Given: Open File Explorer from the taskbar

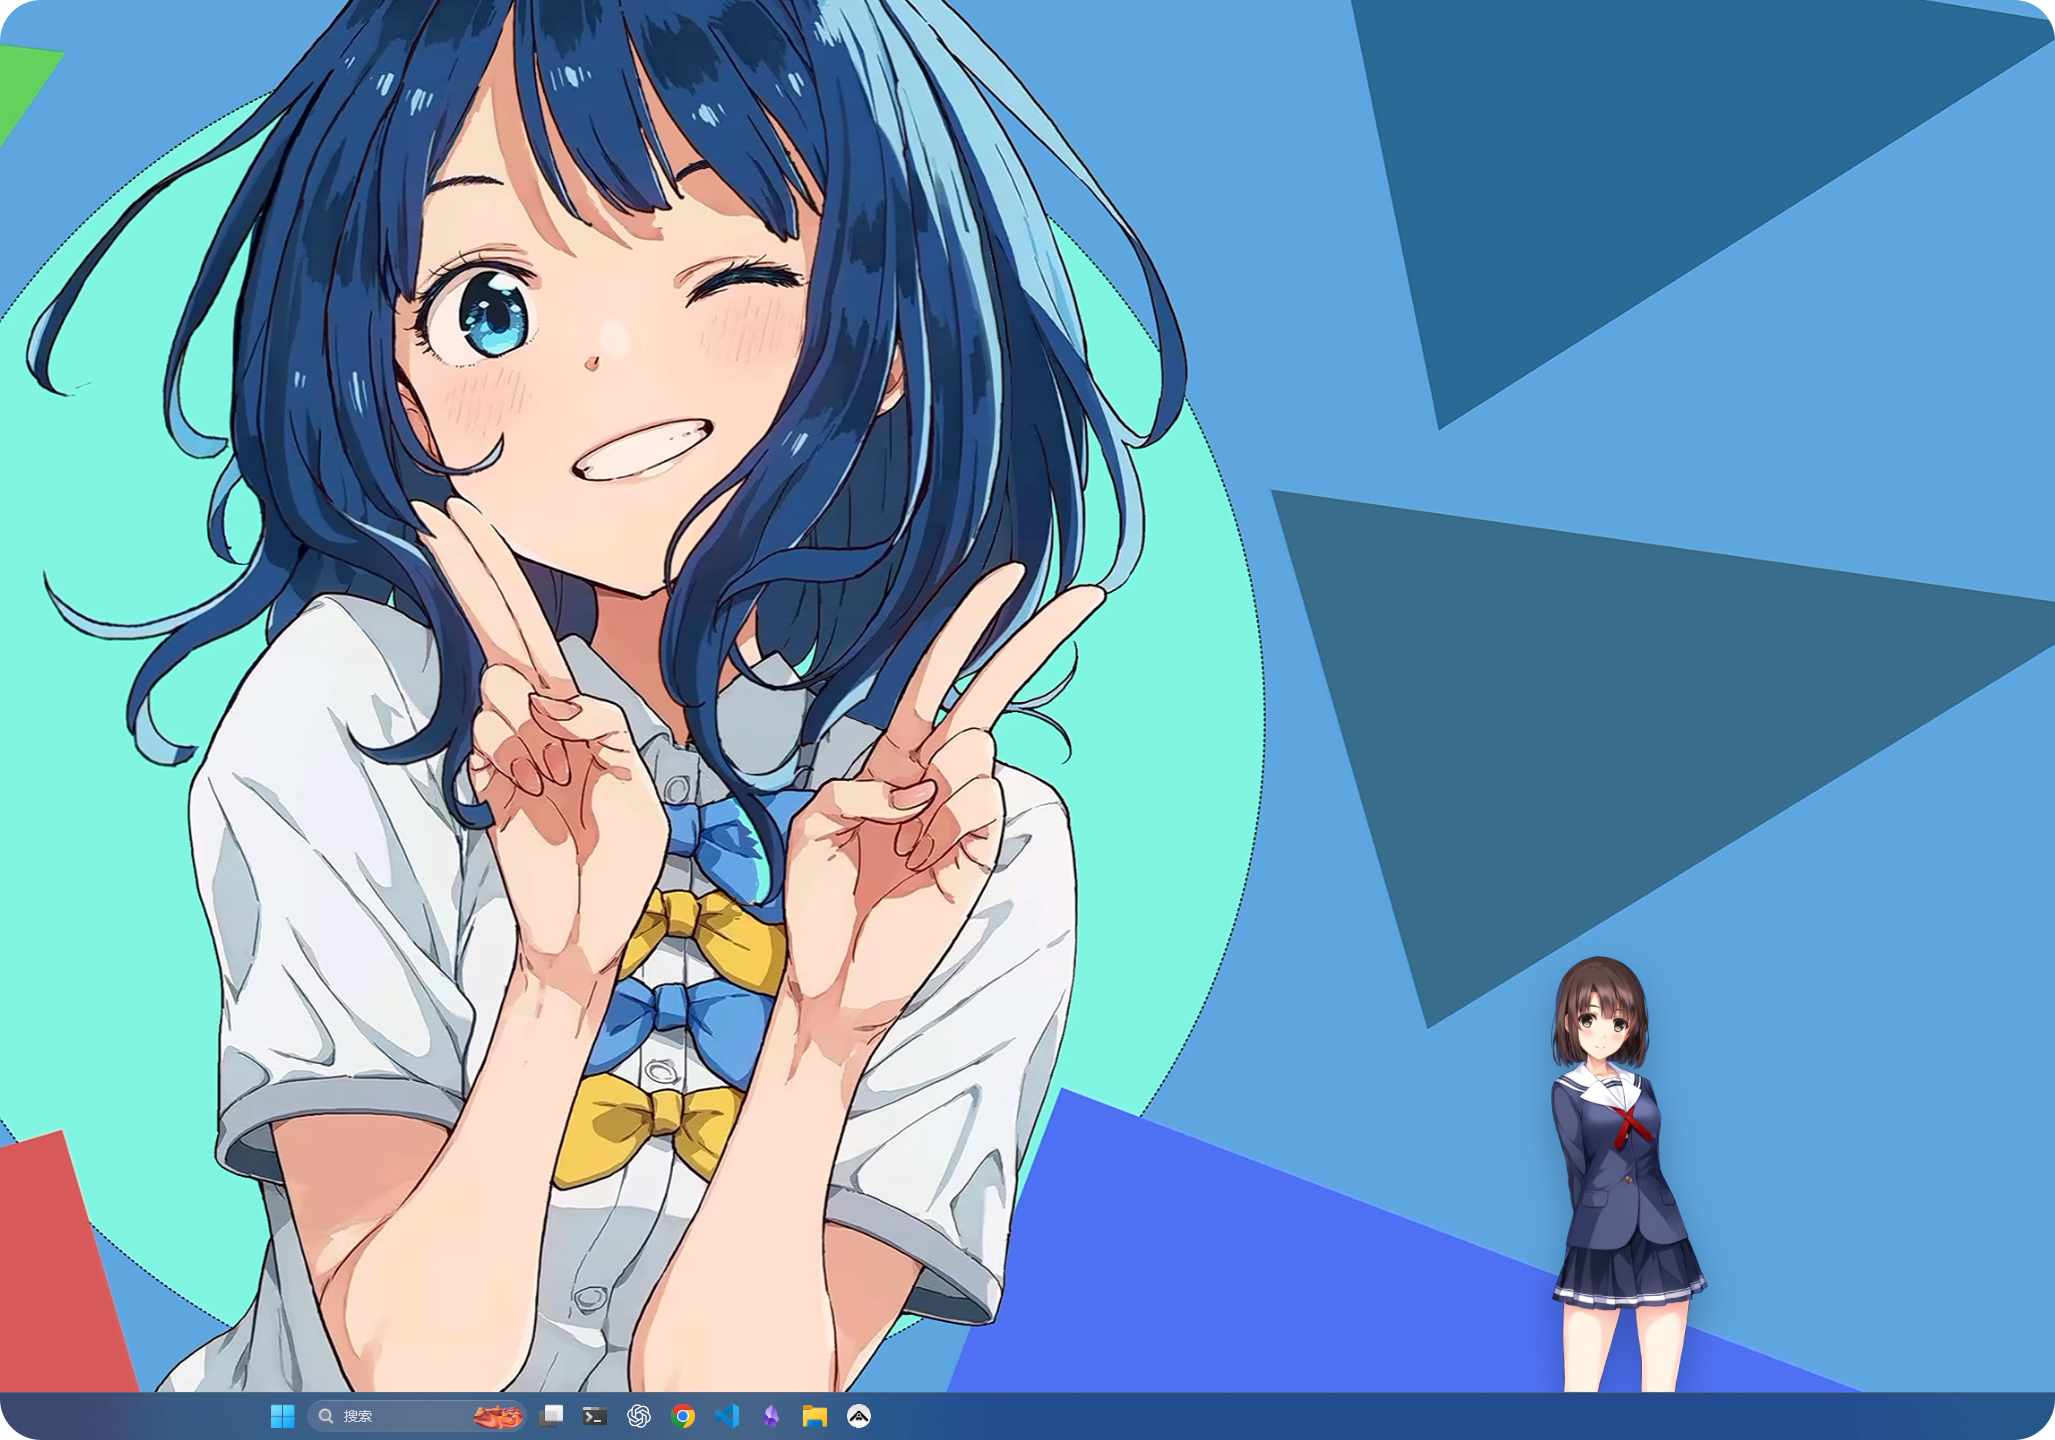Looking at the screenshot, I should [815, 1416].
